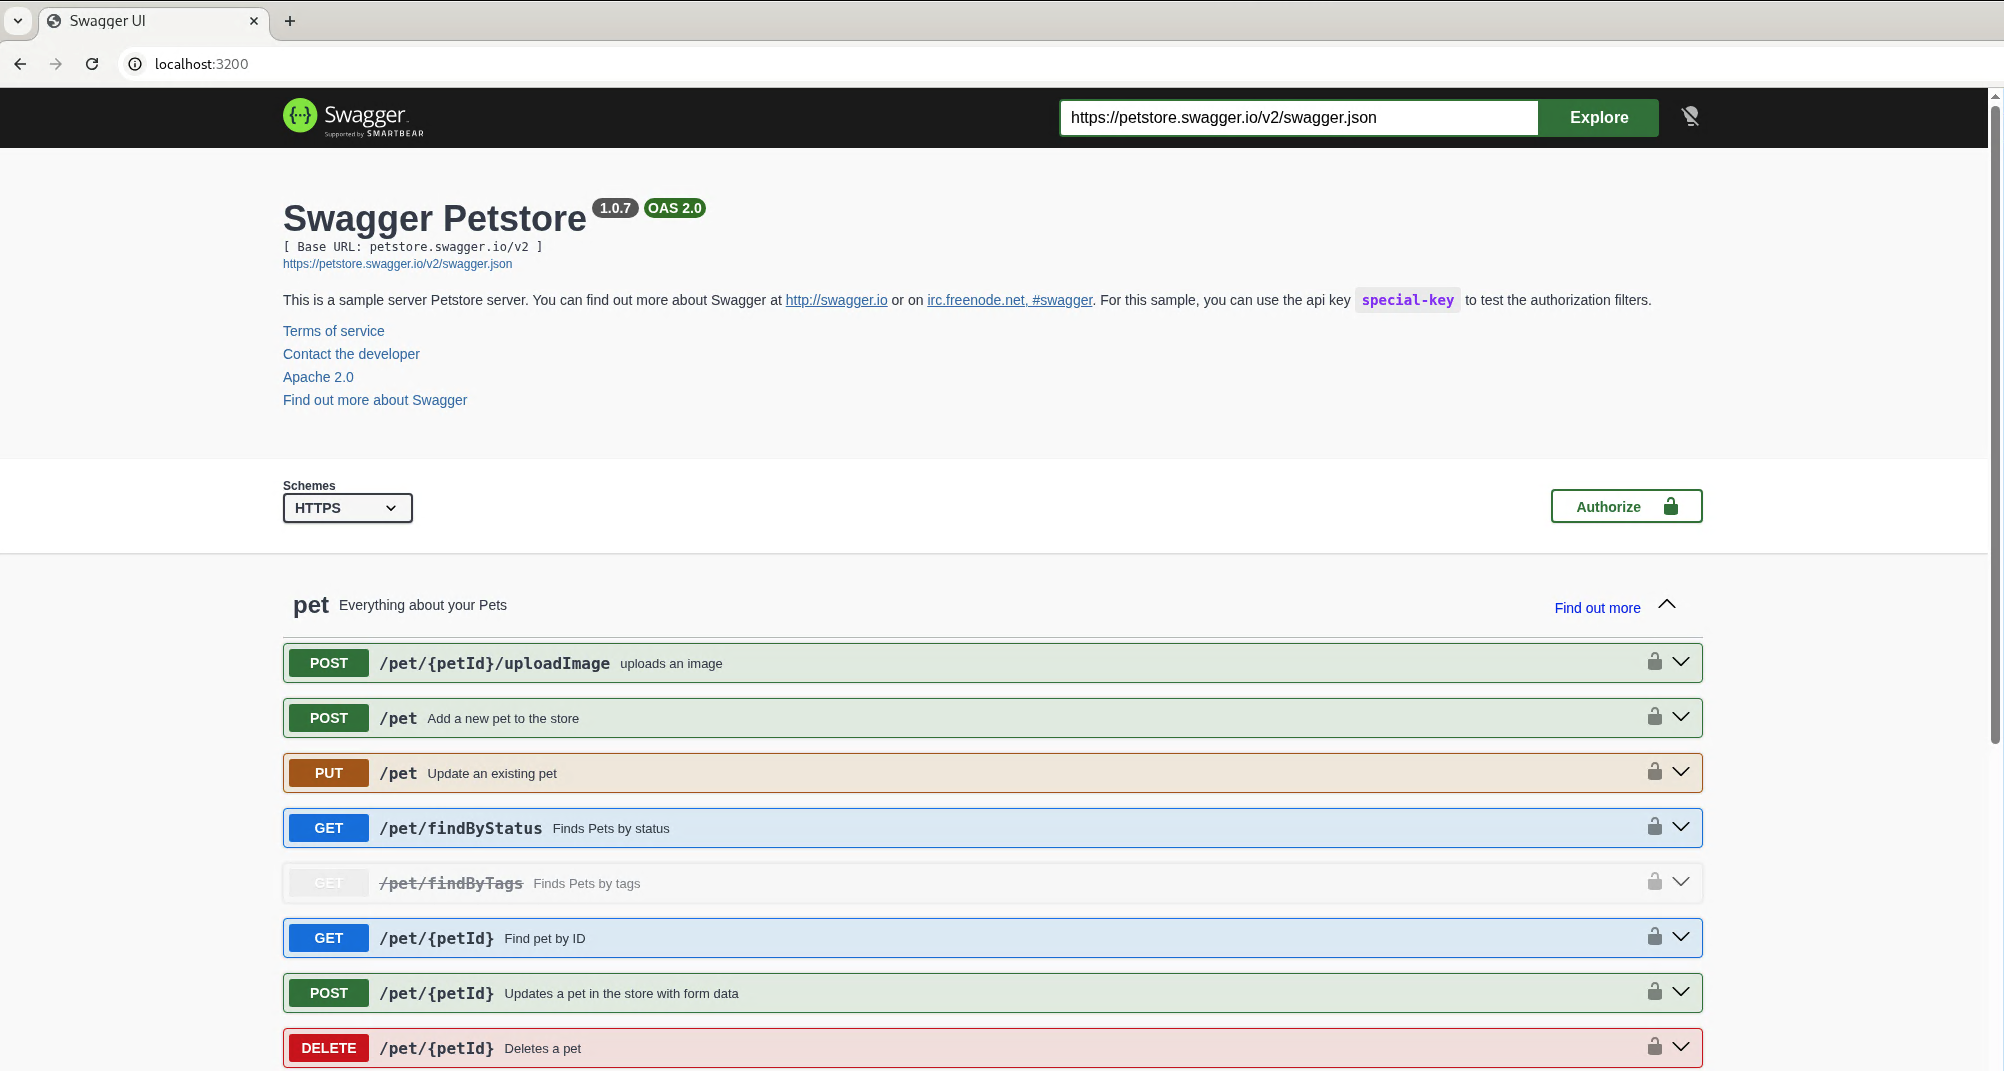Open the http://swagger.io link

pyautogui.click(x=836, y=300)
